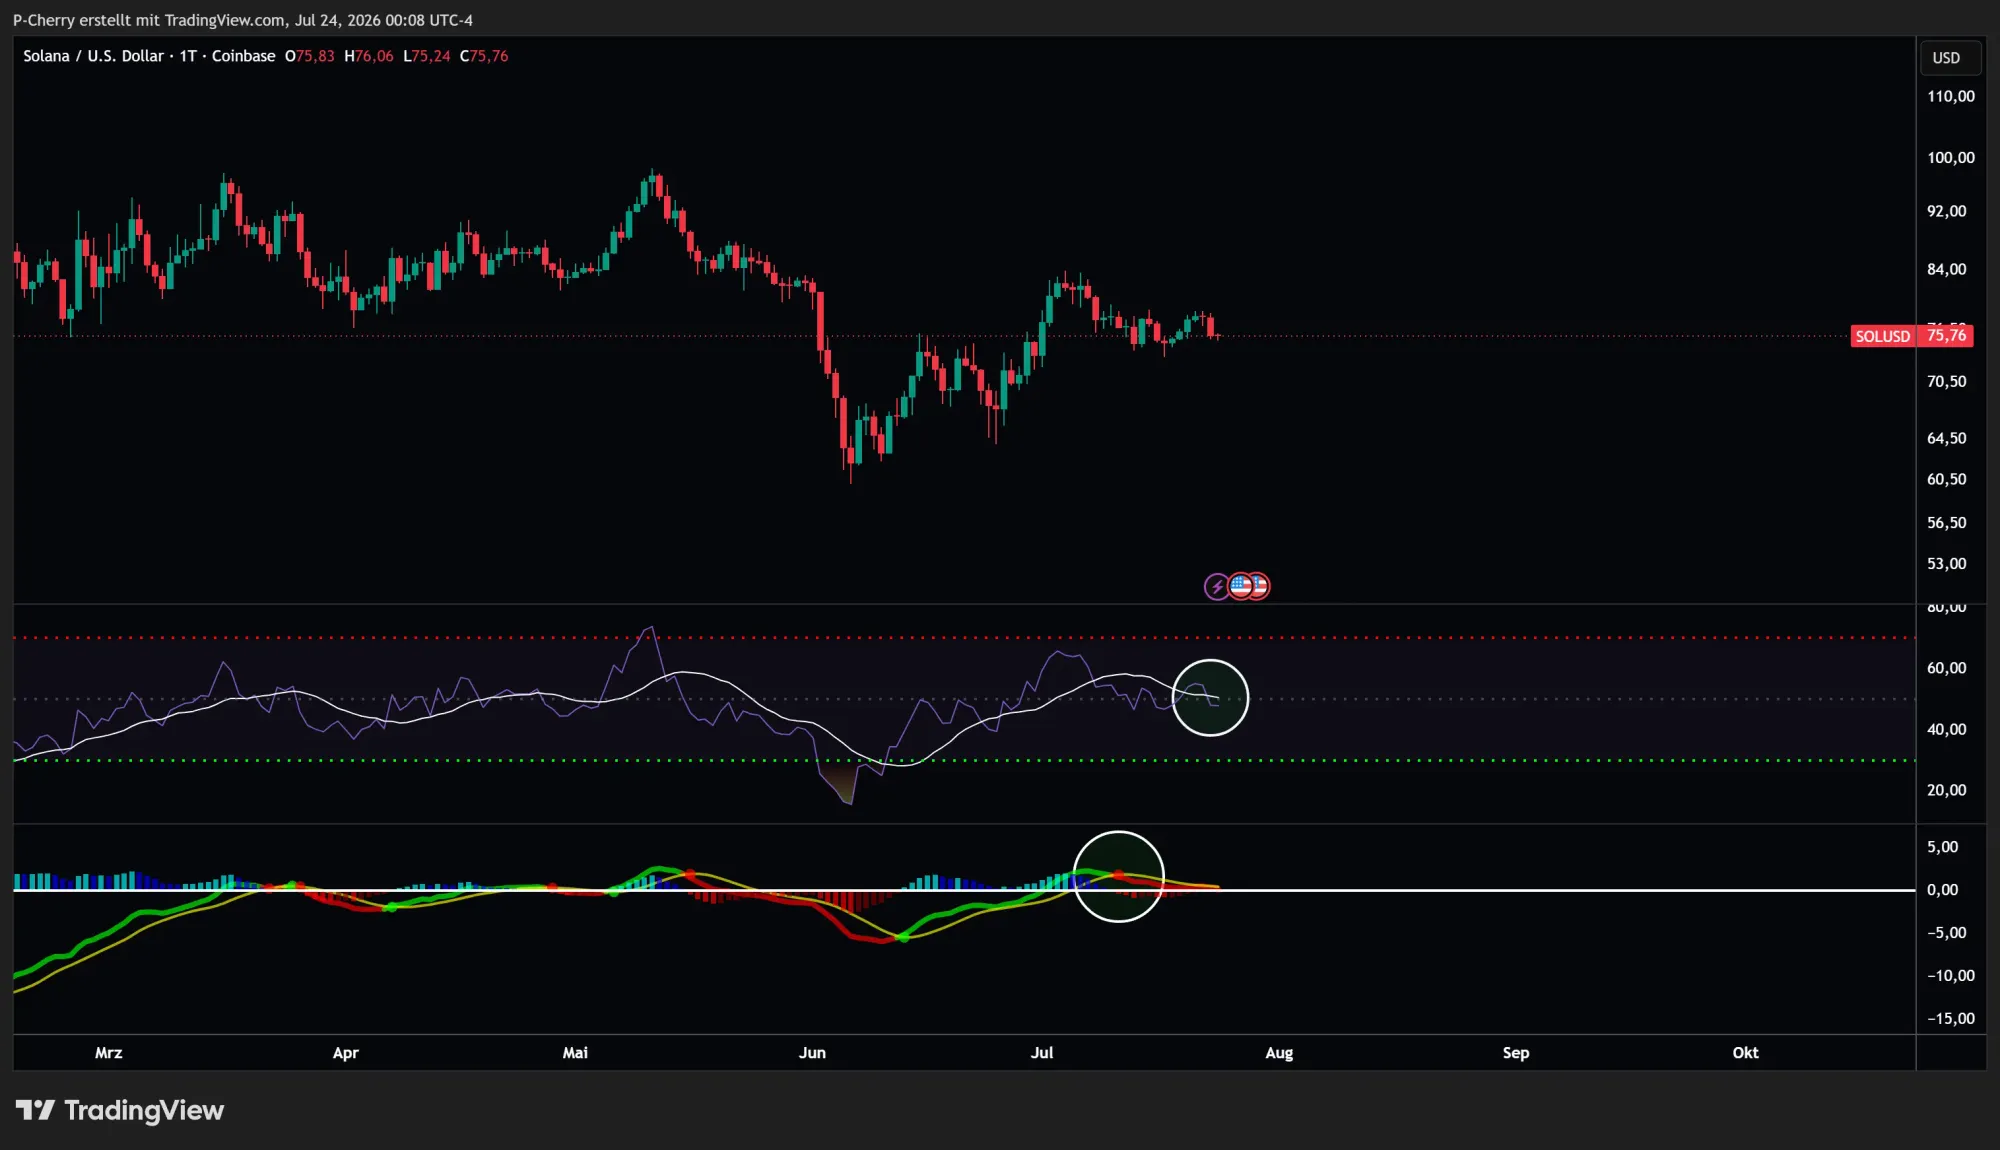Click the Mrz label on time axis
The height and width of the screenshot is (1150, 2000).
(x=108, y=1053)
